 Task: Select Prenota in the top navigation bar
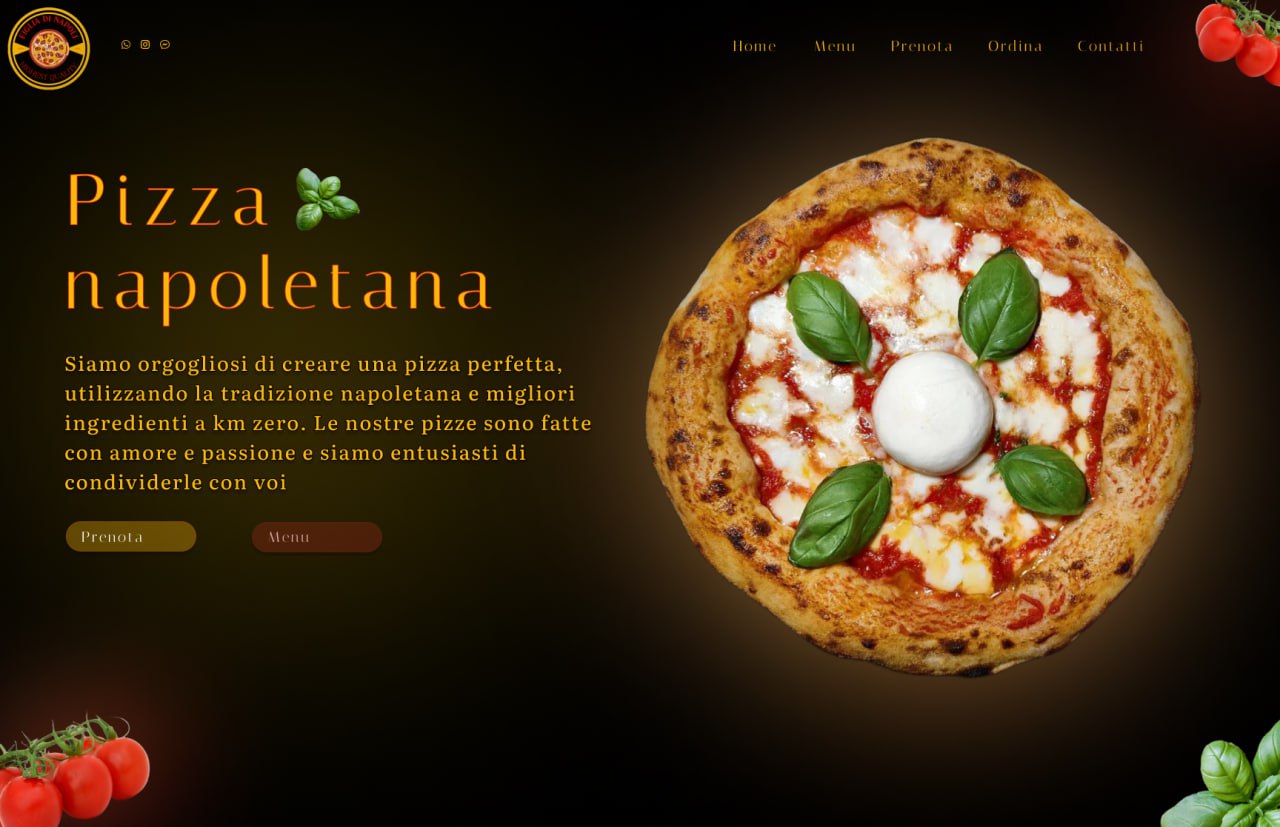point(921,46)
